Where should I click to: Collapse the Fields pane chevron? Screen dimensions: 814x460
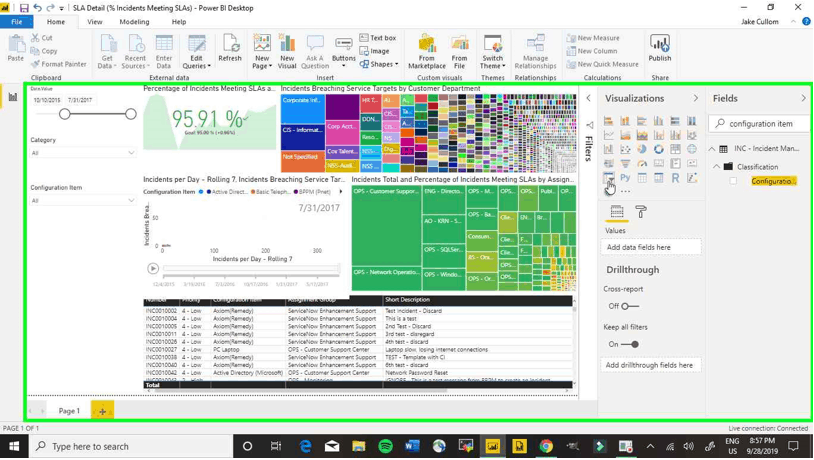803,98
